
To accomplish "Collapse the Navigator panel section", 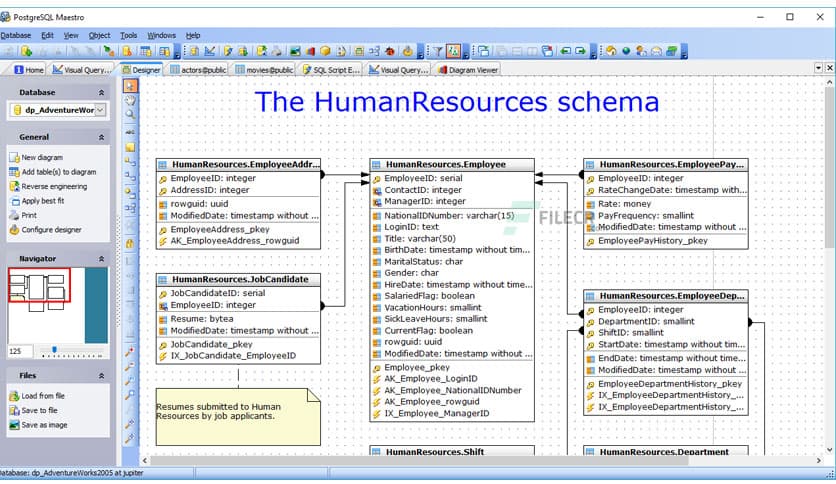I will (101, 259).
